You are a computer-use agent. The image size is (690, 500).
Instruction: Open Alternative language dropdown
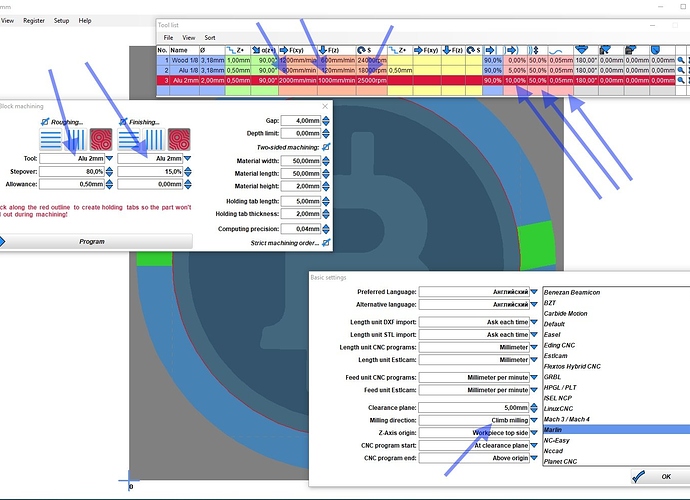click(534, 305)
